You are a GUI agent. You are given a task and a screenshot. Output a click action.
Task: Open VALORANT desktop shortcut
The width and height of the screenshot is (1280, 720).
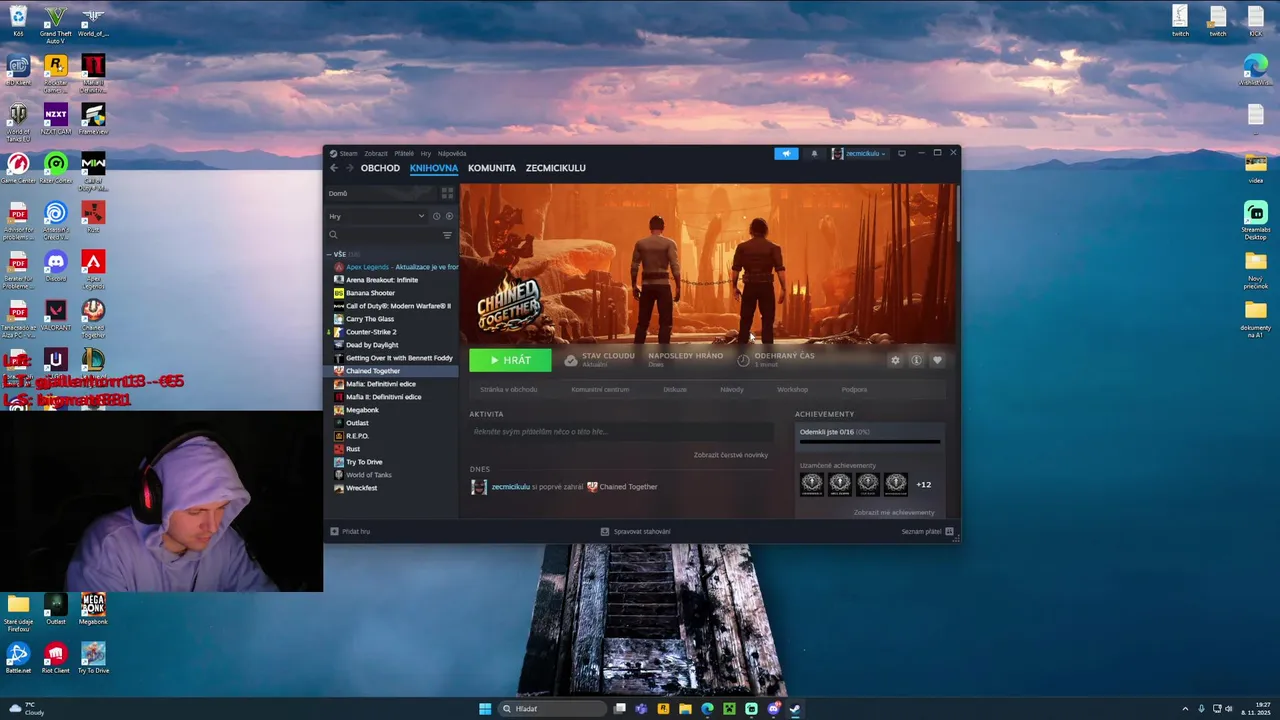click(56, 316)
